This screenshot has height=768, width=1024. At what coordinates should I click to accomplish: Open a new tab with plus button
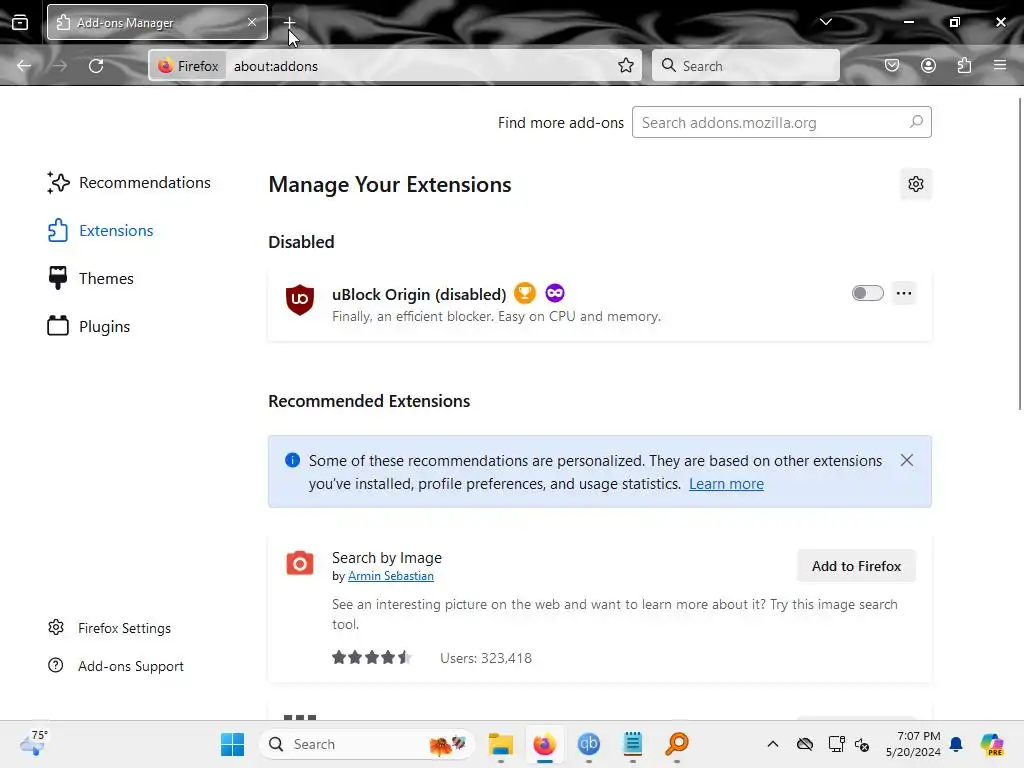[289, 23]
